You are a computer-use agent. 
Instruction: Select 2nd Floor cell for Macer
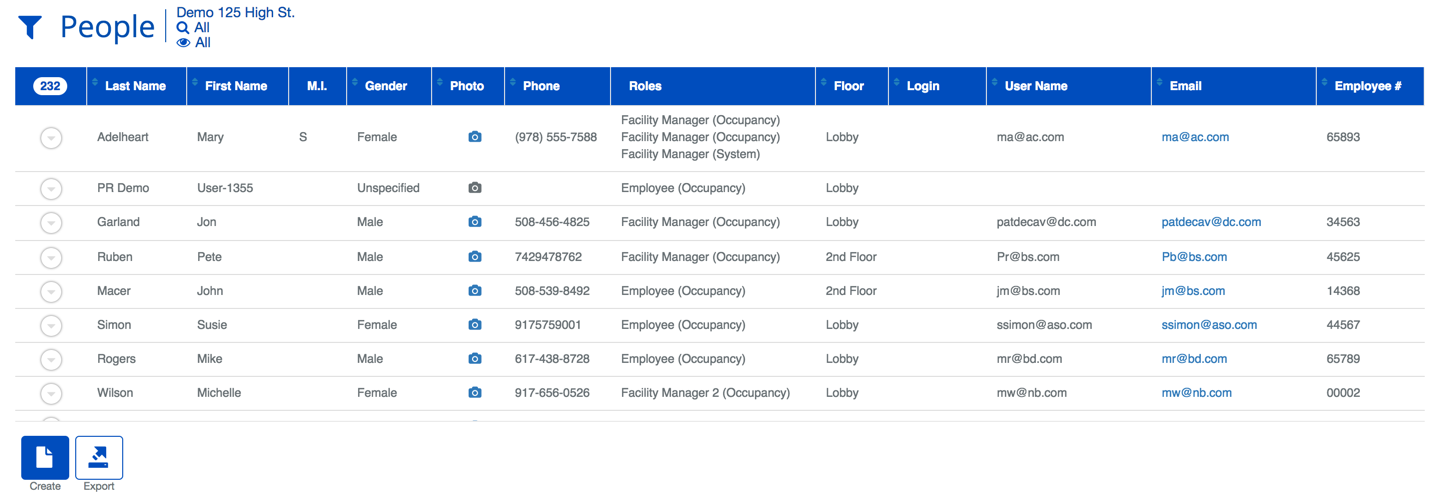tap(851, 291)
